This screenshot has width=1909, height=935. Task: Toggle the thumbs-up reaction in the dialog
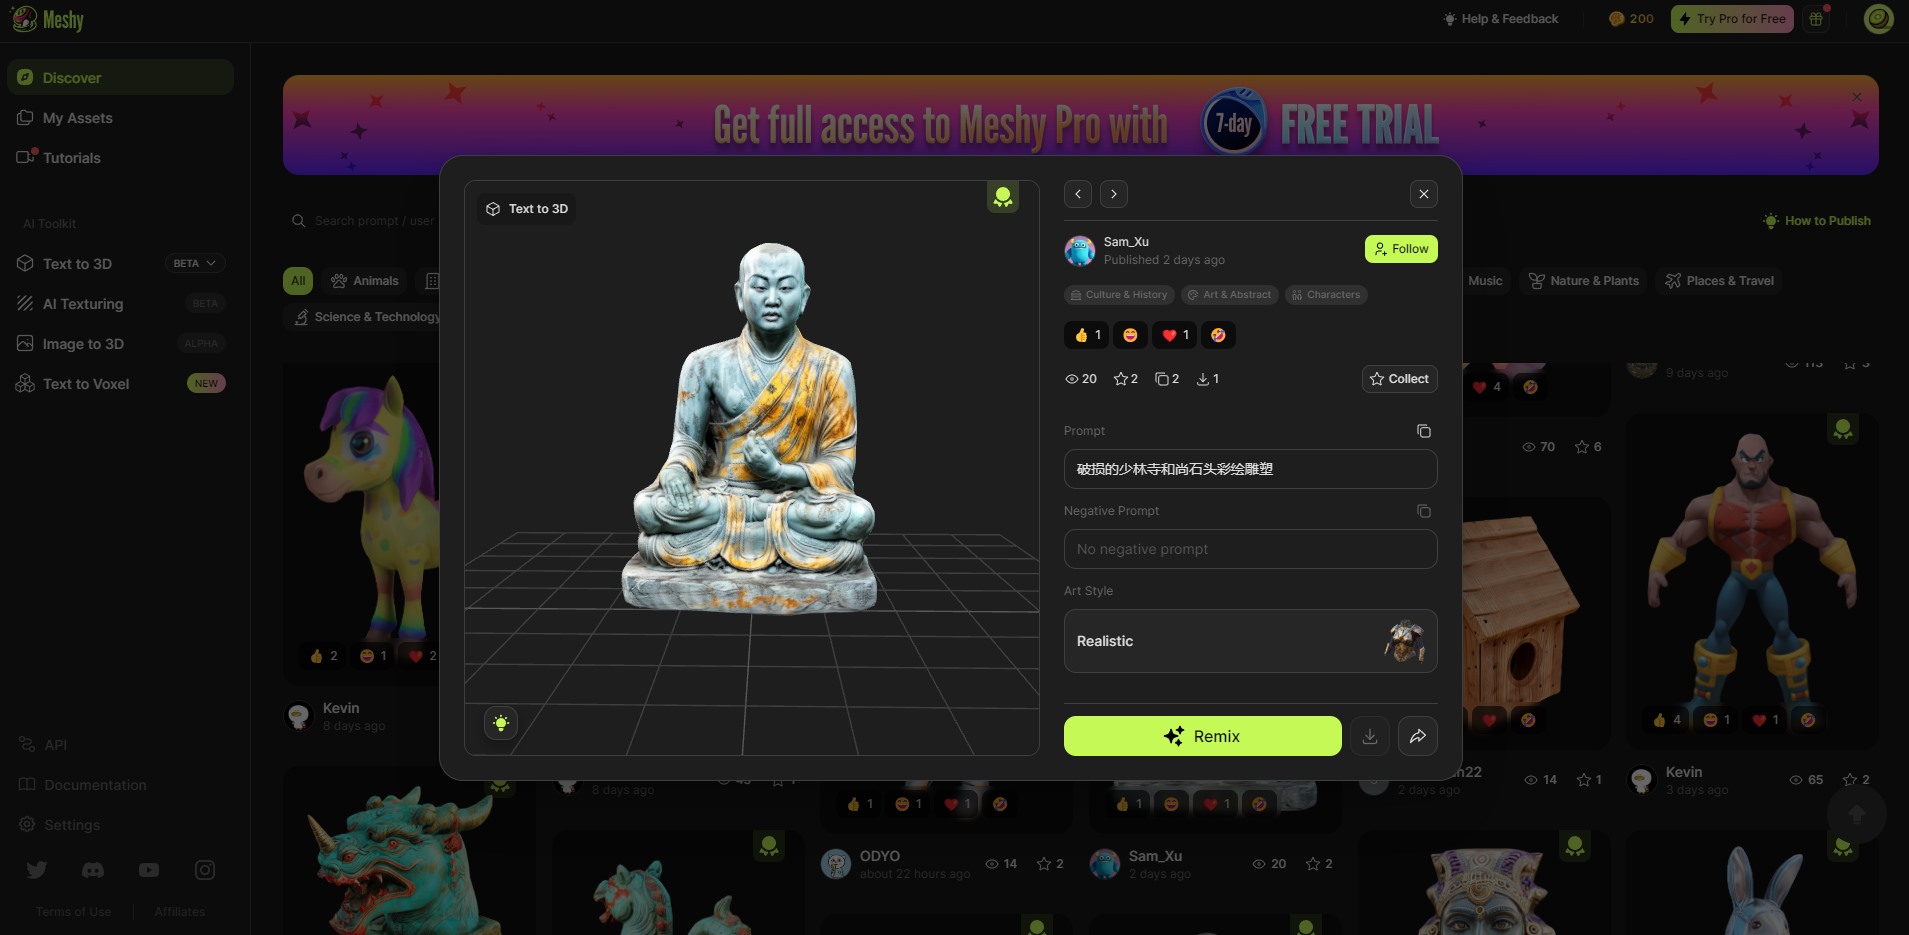pos(1086,335)
